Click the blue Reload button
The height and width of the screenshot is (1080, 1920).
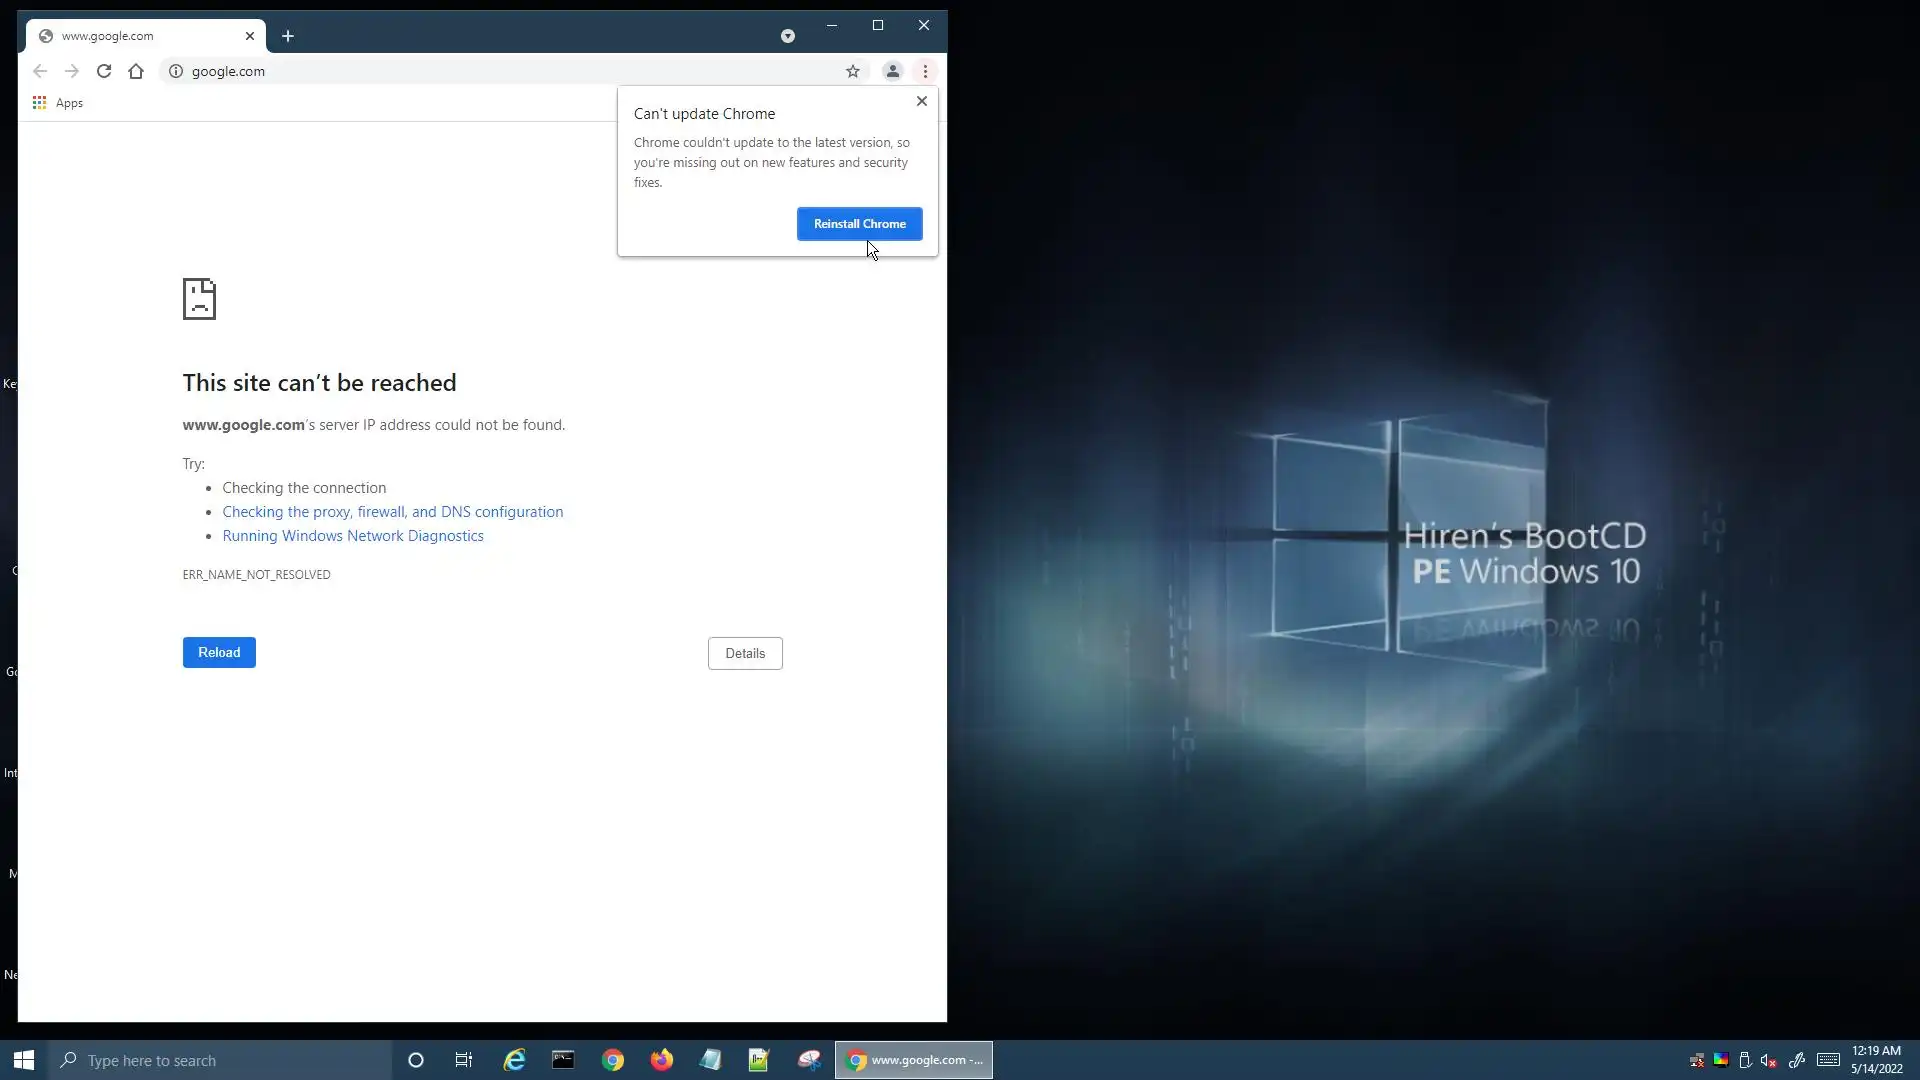(219, 652)
